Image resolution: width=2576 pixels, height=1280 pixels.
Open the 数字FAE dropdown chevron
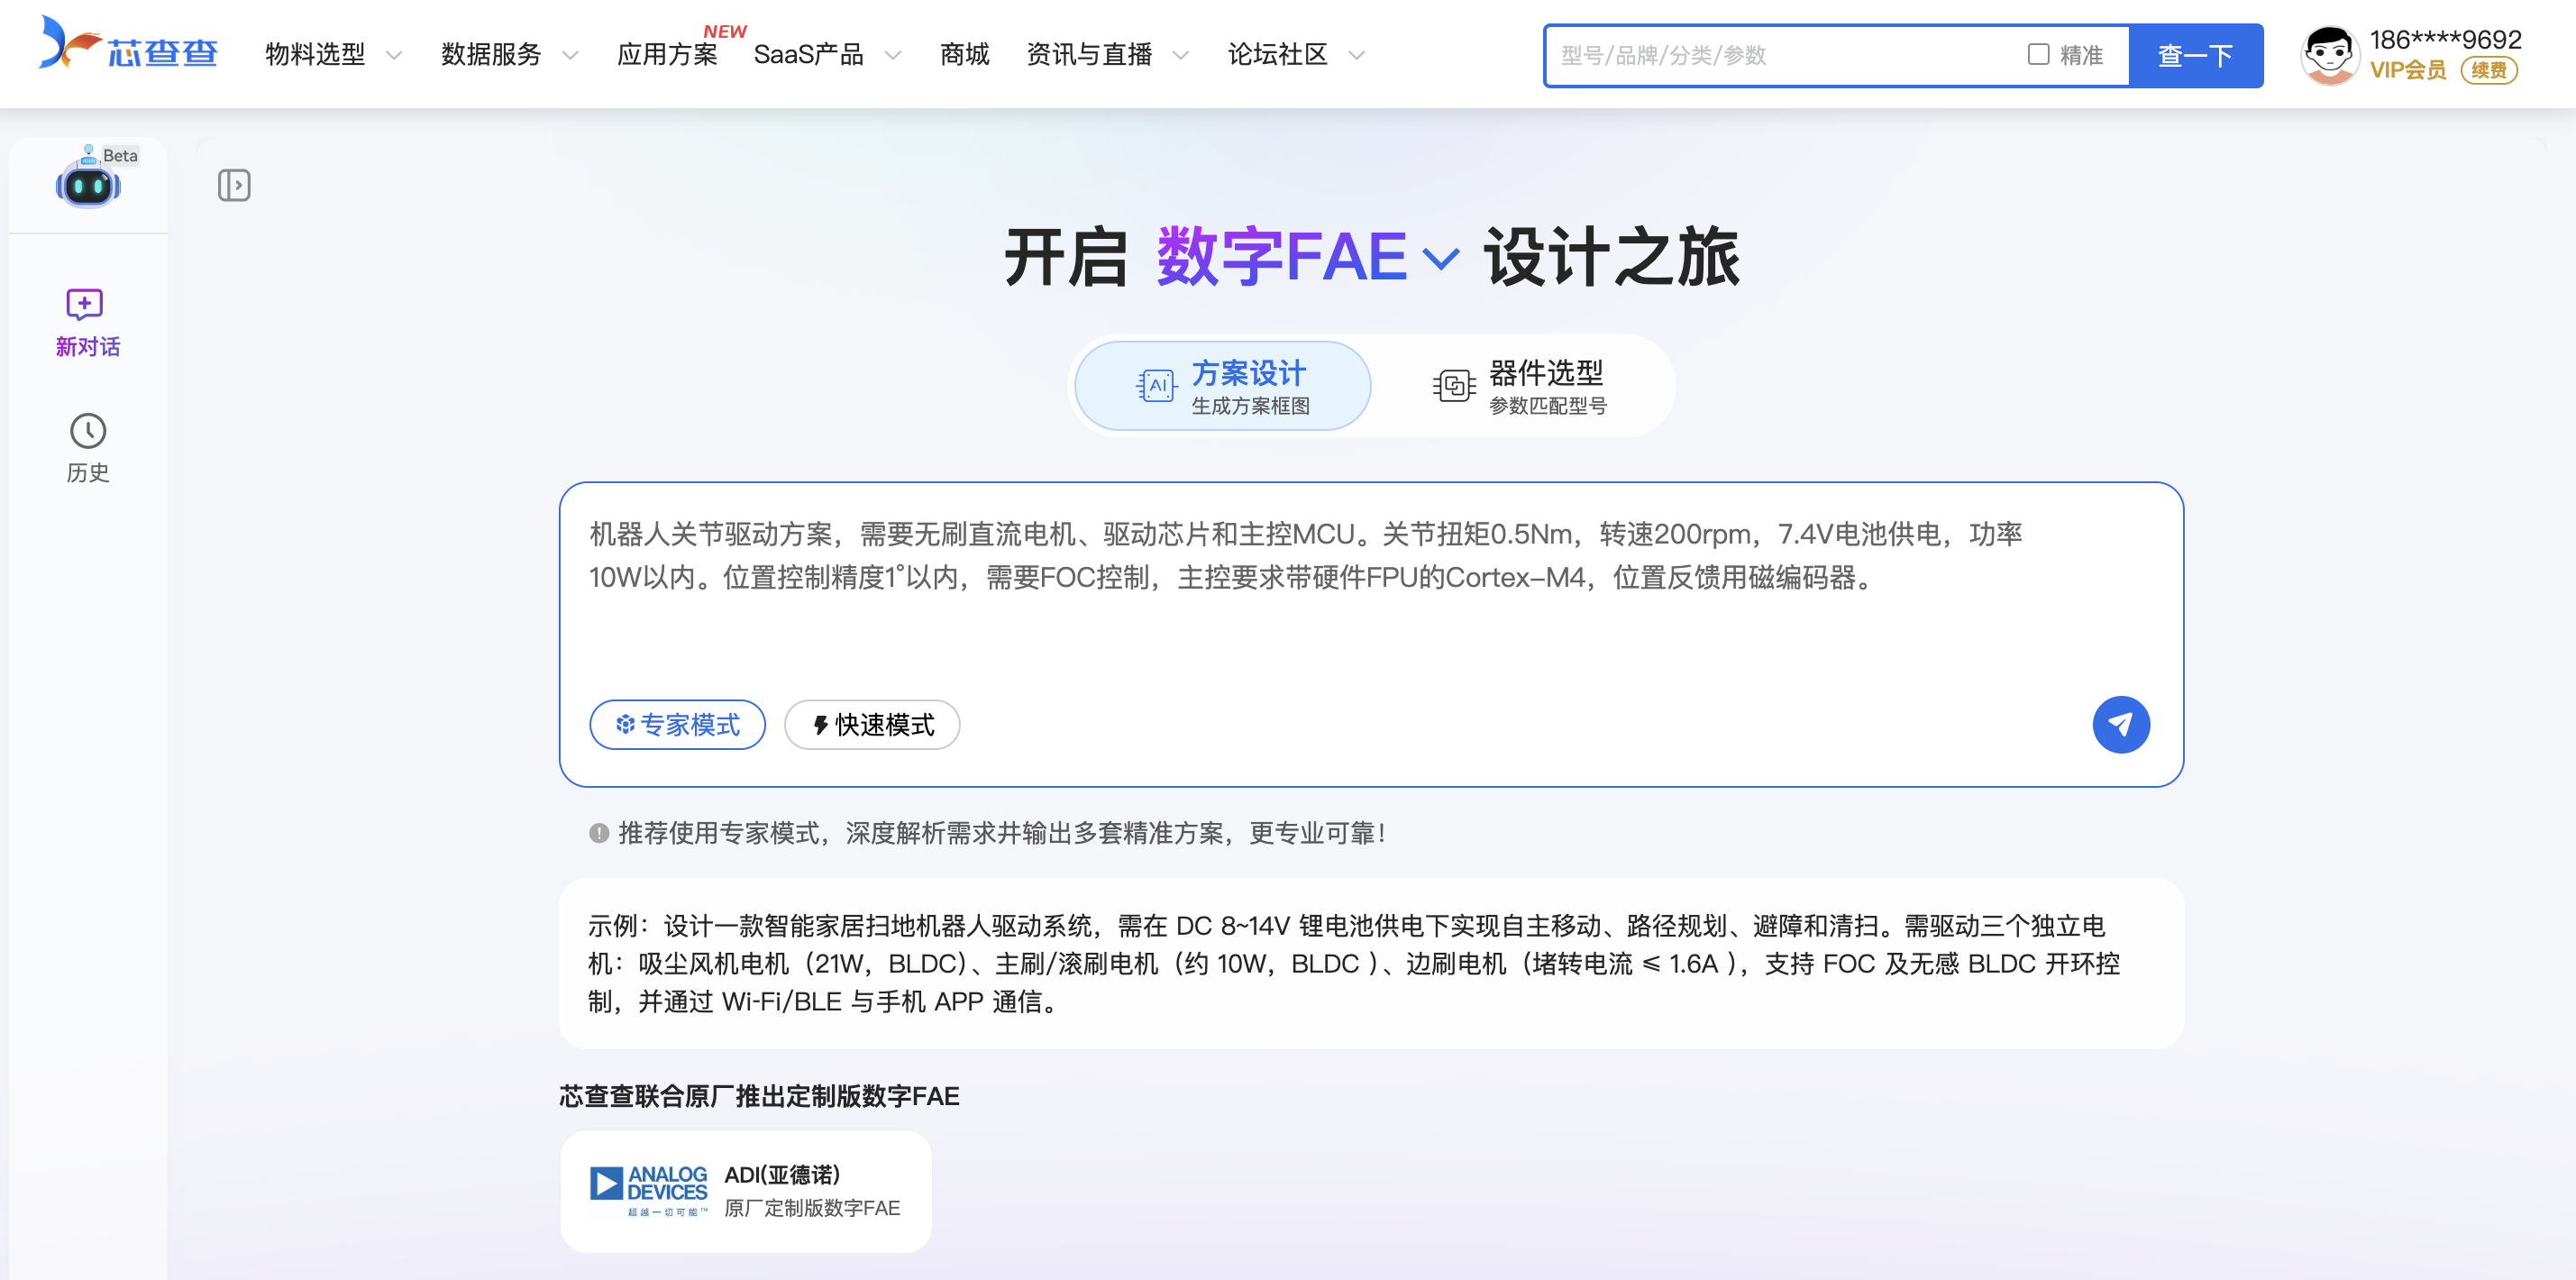(1440, 260)
